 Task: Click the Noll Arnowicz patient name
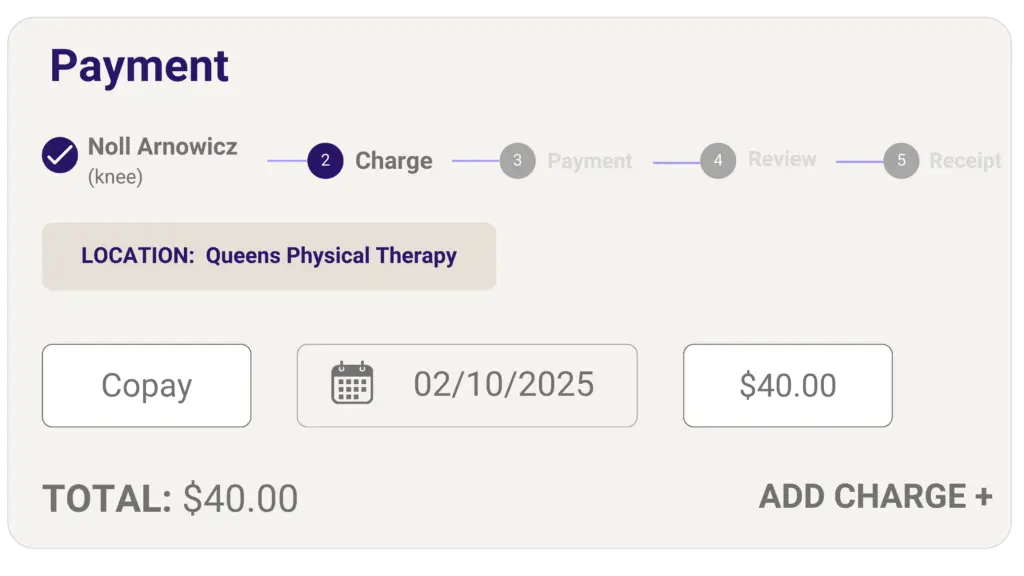point(163,147)
